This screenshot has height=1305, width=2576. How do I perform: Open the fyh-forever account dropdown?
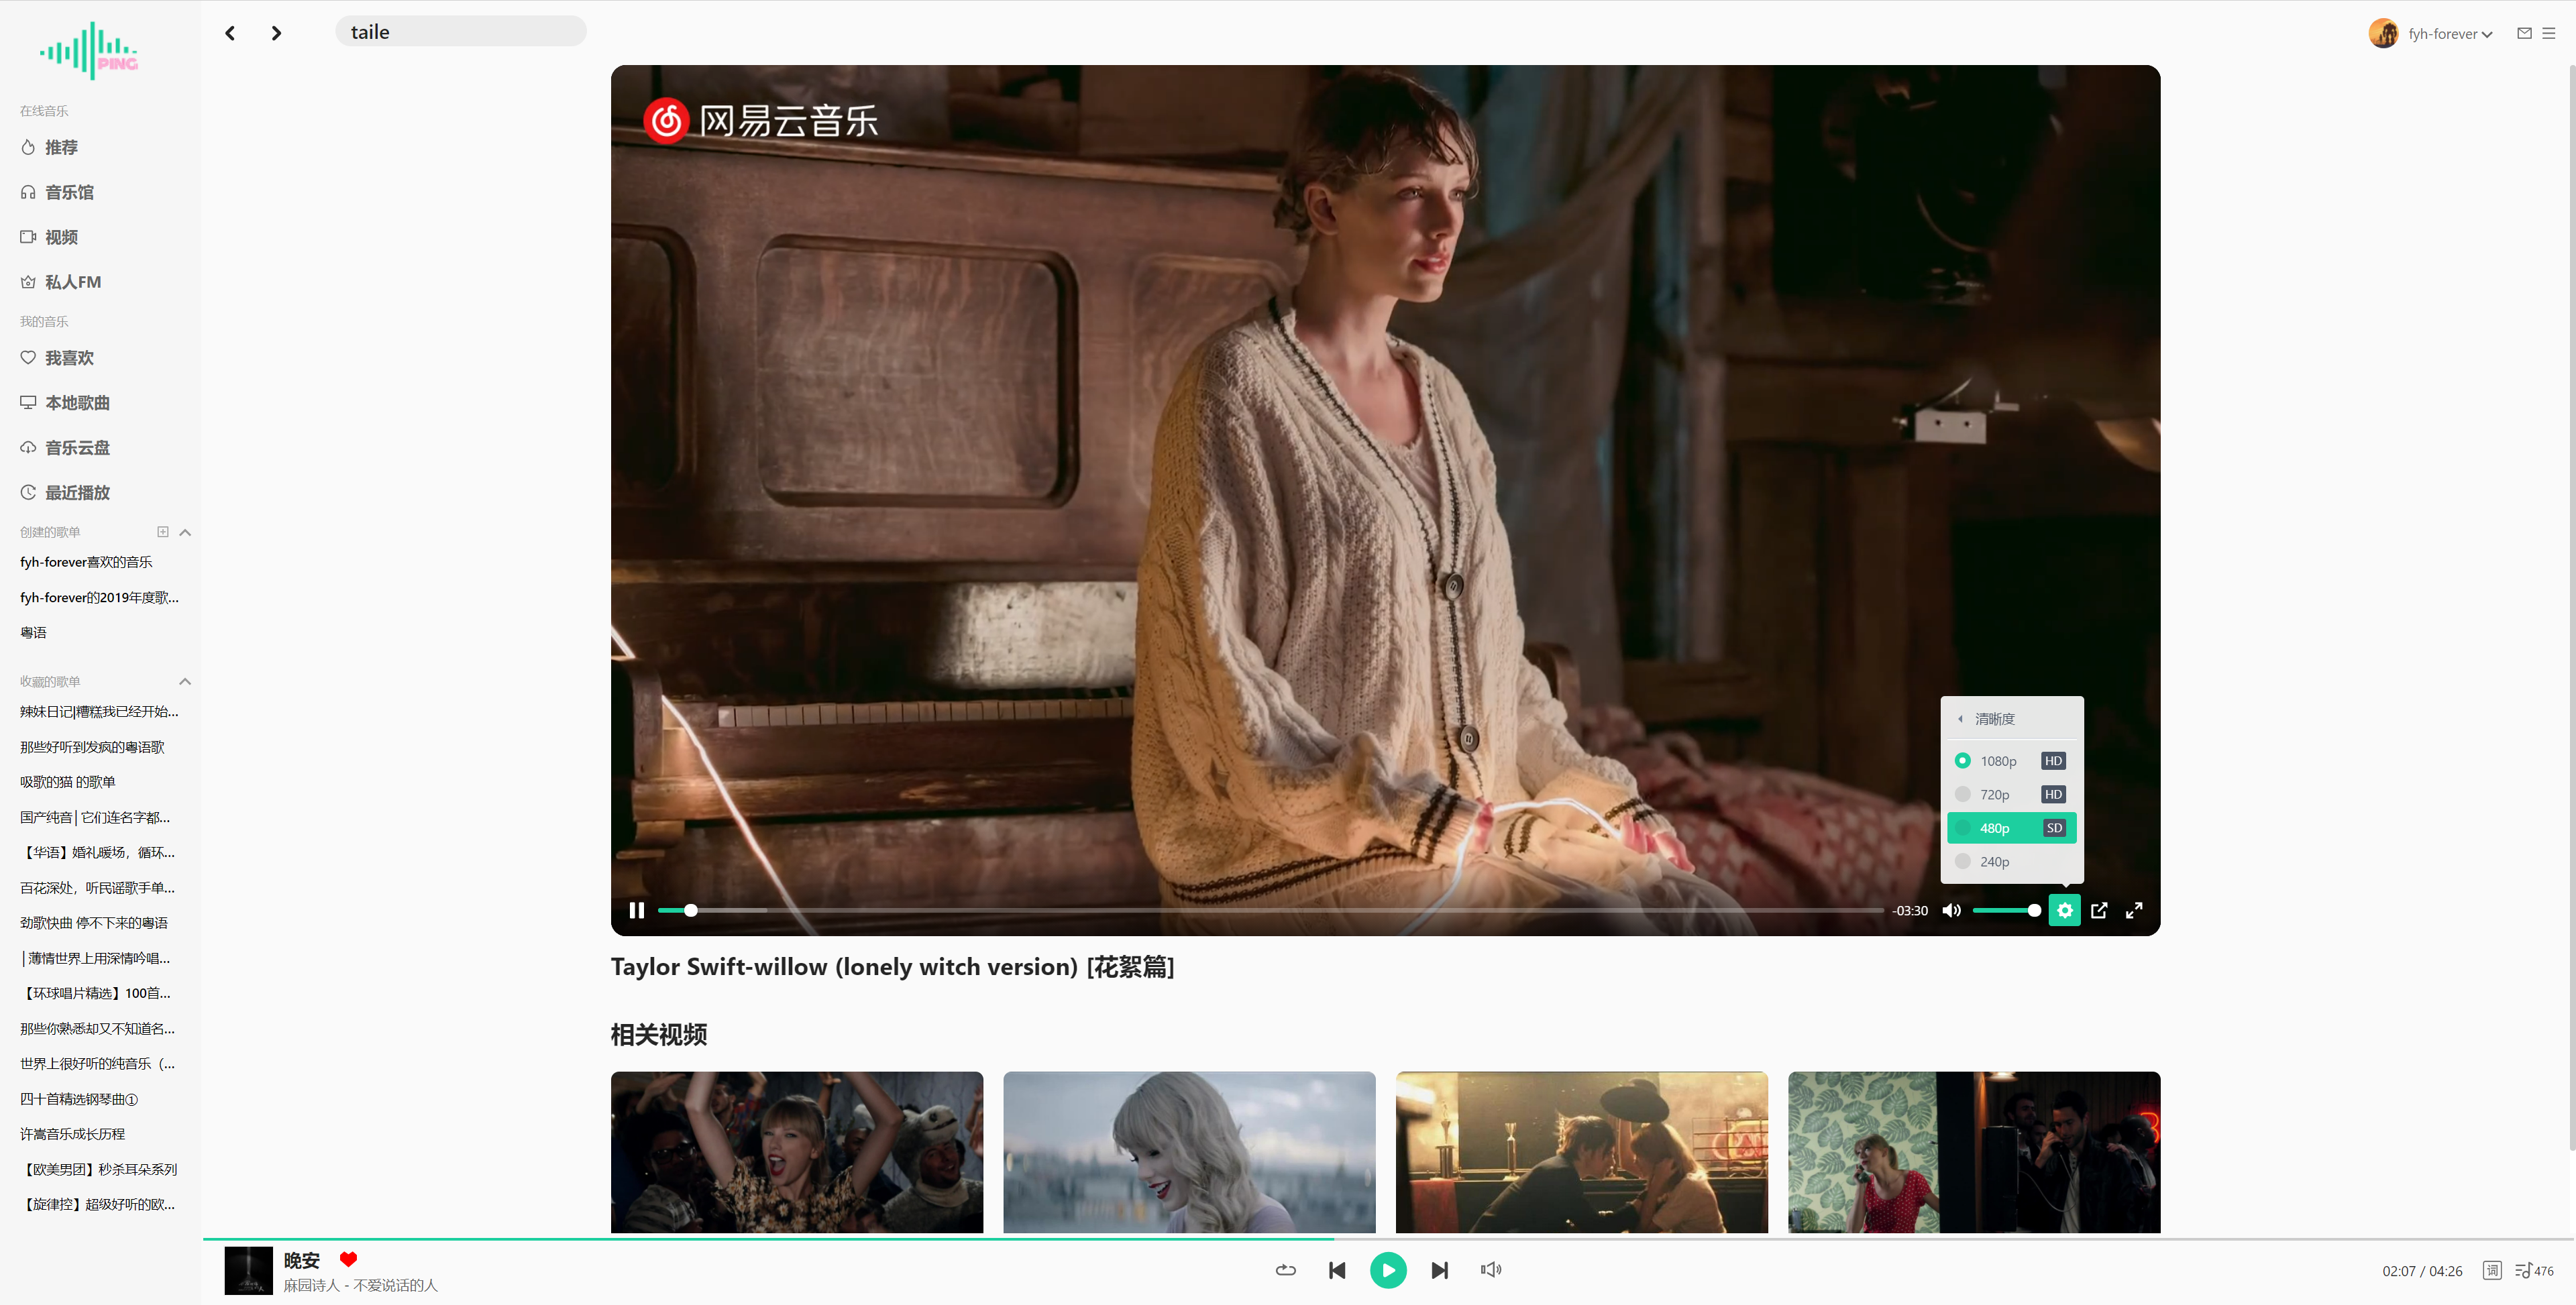(x=2449, y=34)
